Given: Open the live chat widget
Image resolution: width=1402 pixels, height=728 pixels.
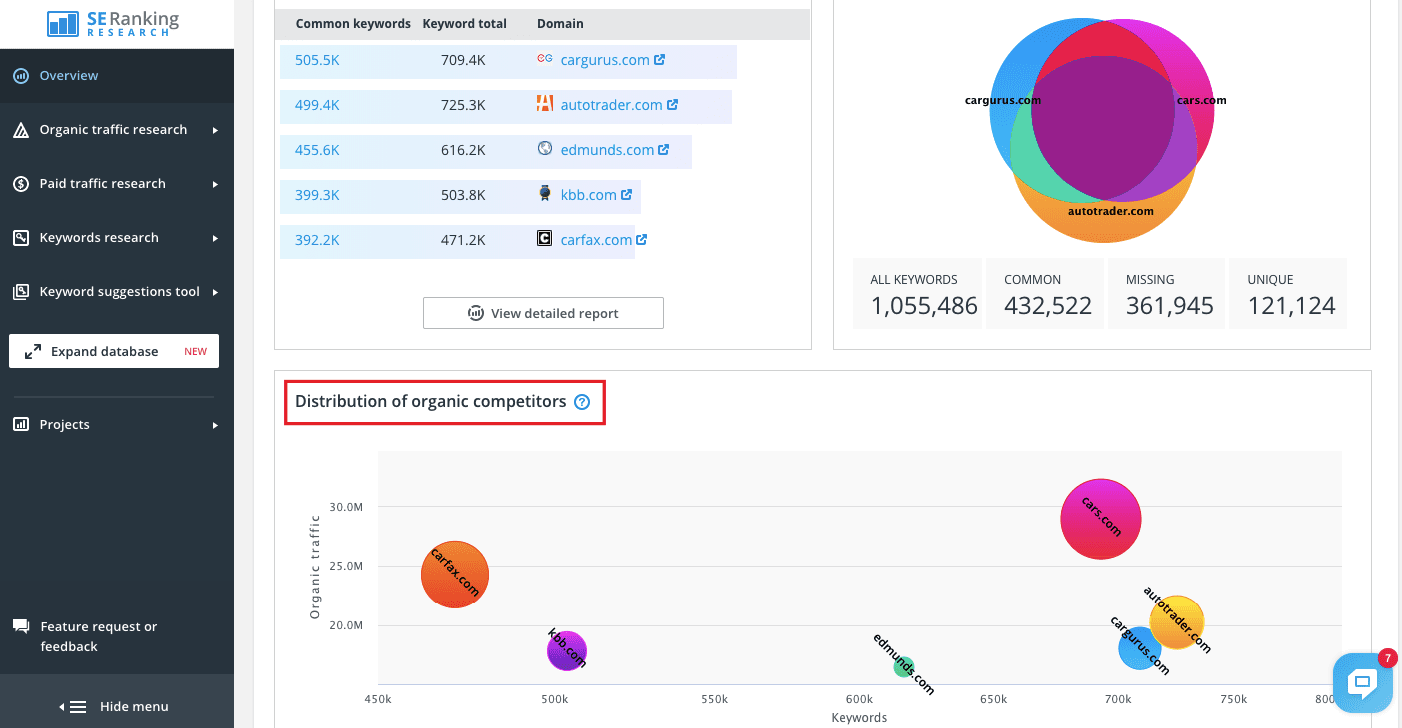Looking at the screenshot, I should pyautogui.click(x=1362, y=683).
